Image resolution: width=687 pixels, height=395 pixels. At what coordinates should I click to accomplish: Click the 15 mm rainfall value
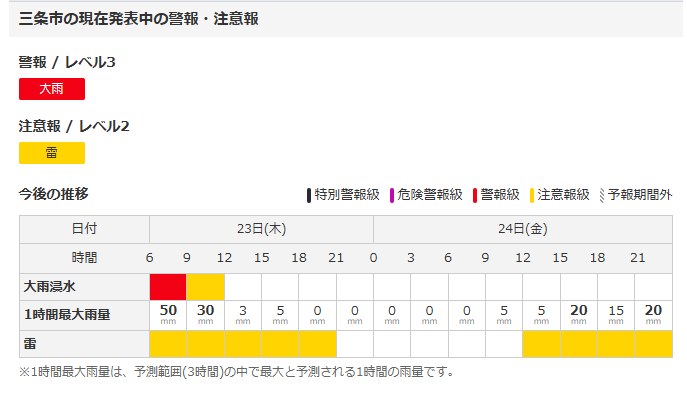[616, 314]
